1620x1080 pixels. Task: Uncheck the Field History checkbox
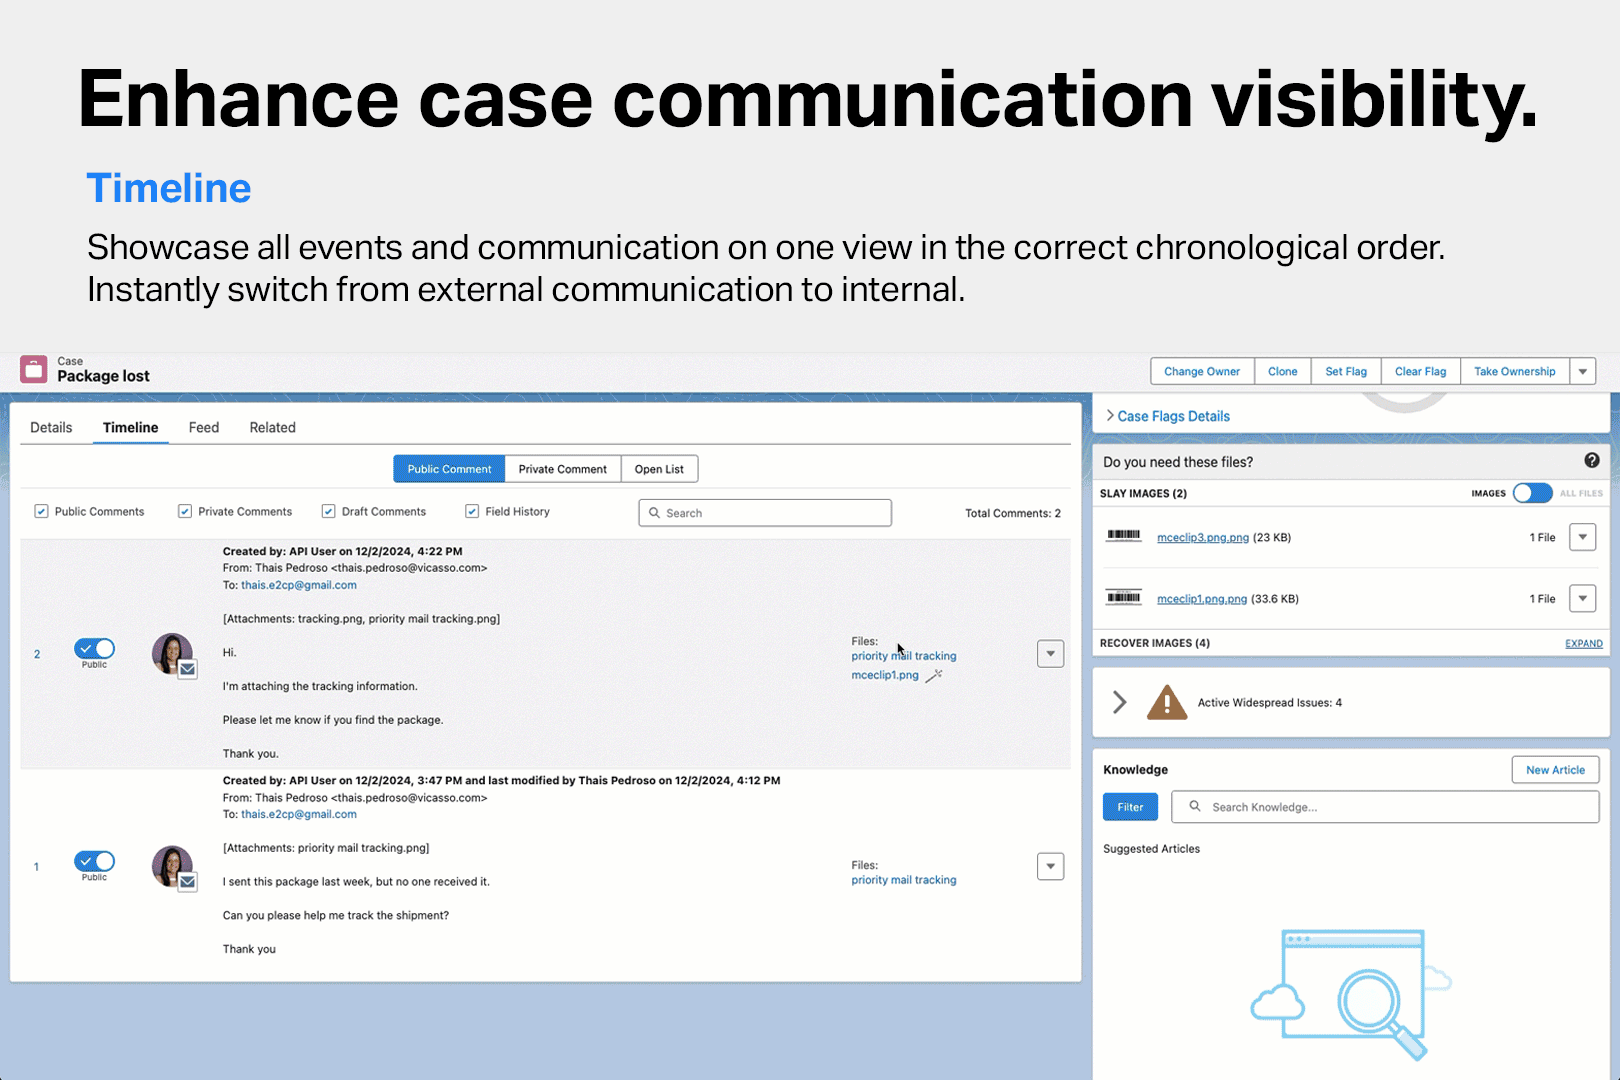472,511
